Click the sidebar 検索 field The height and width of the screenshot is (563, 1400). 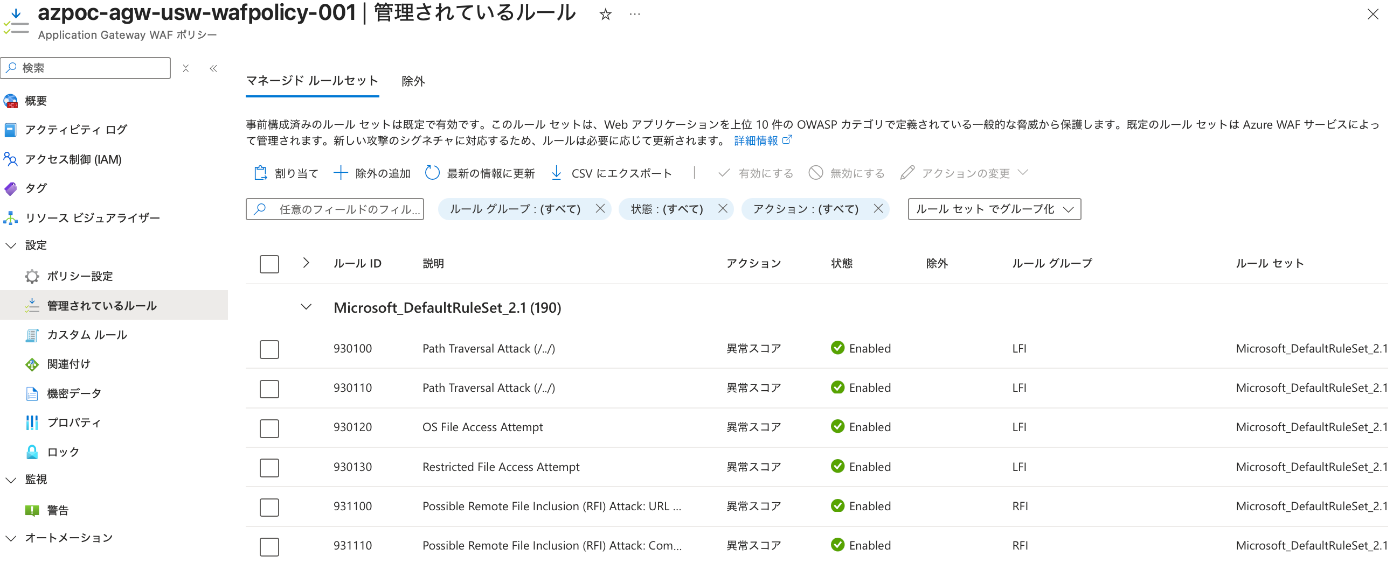click(x=86, y=68)
